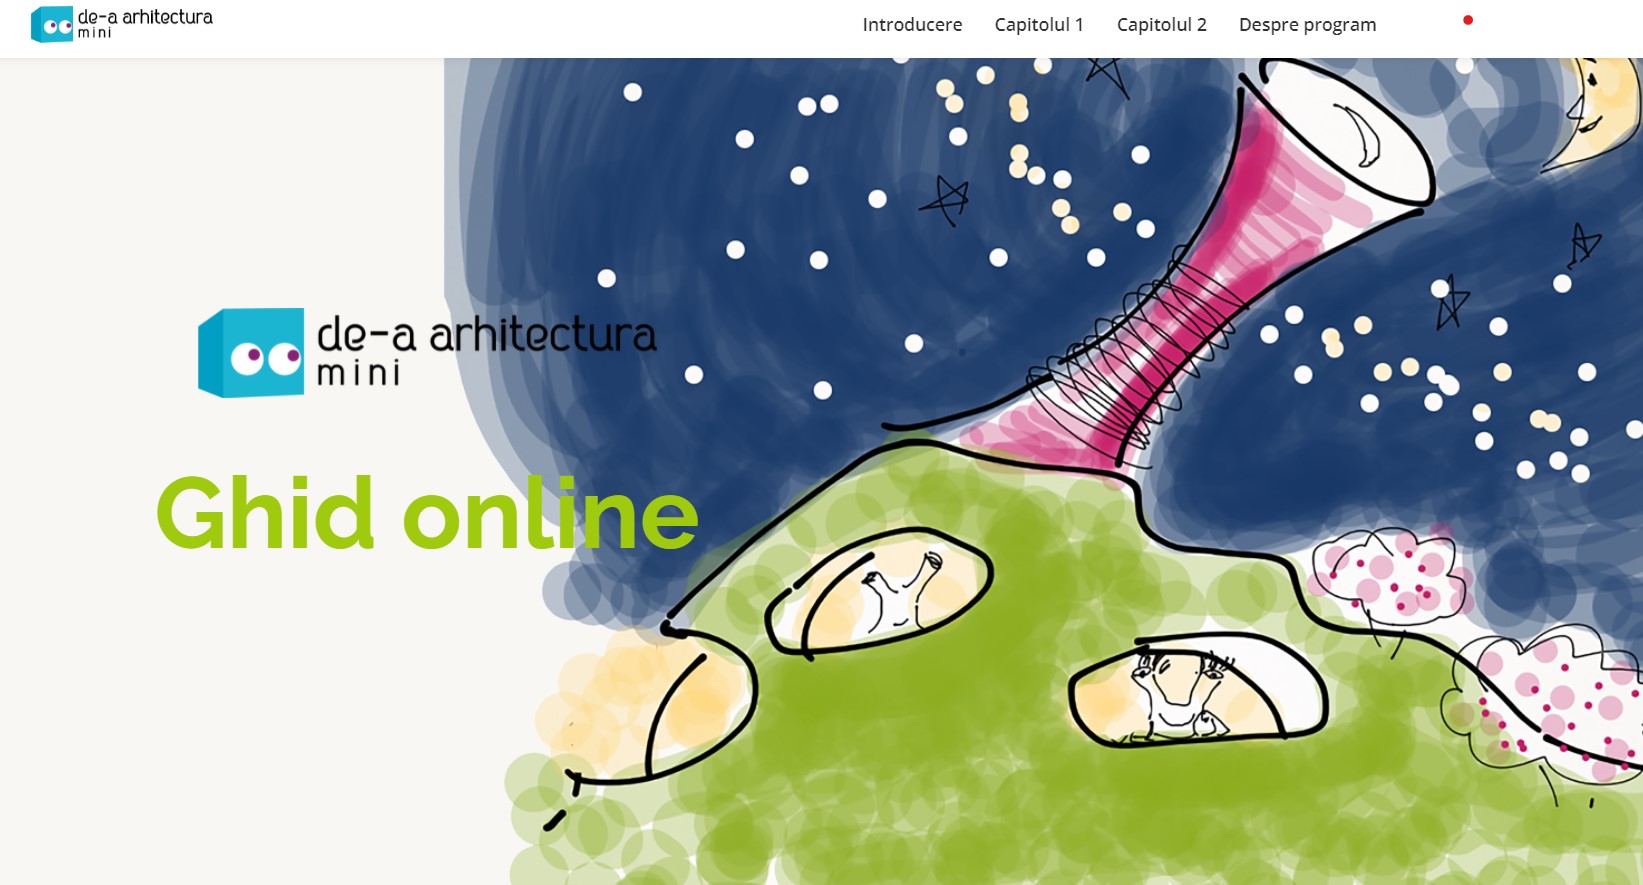Click the green 'Ghid online' heading
The height and width of the screenshot is (885, 1643).
427,514
